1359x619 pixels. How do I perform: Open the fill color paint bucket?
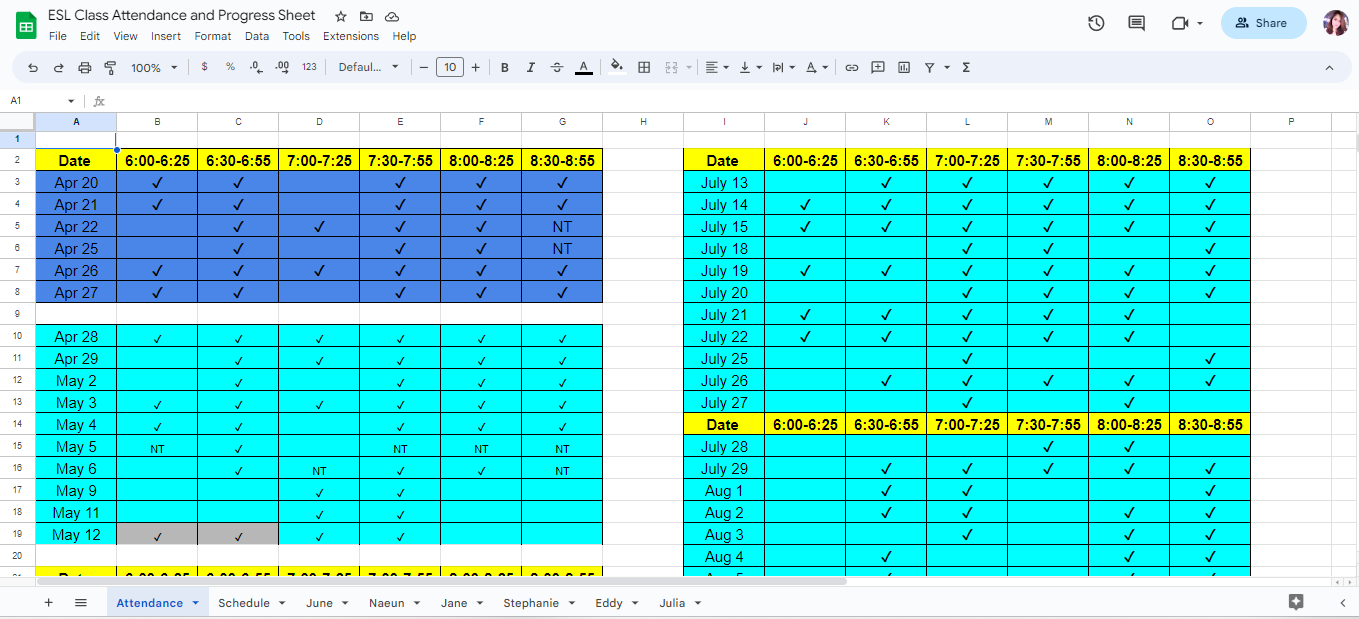click(x=617, y=67)
